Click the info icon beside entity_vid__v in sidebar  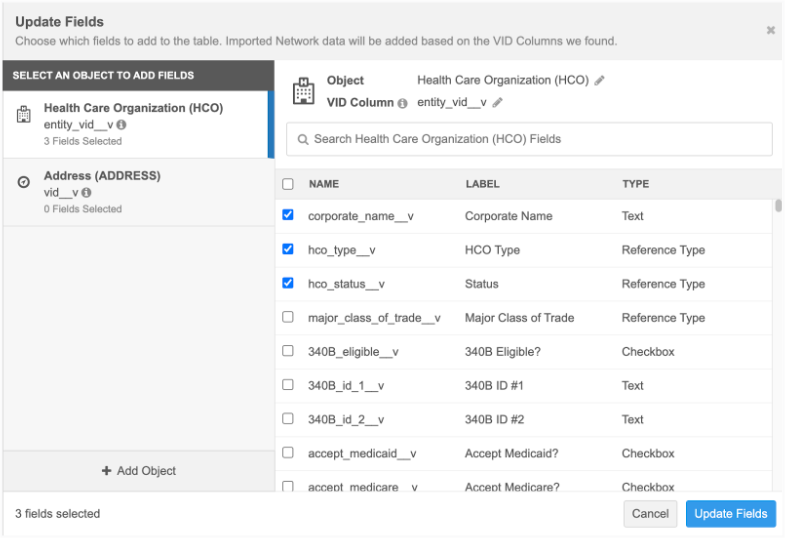(x=121, y=125)
